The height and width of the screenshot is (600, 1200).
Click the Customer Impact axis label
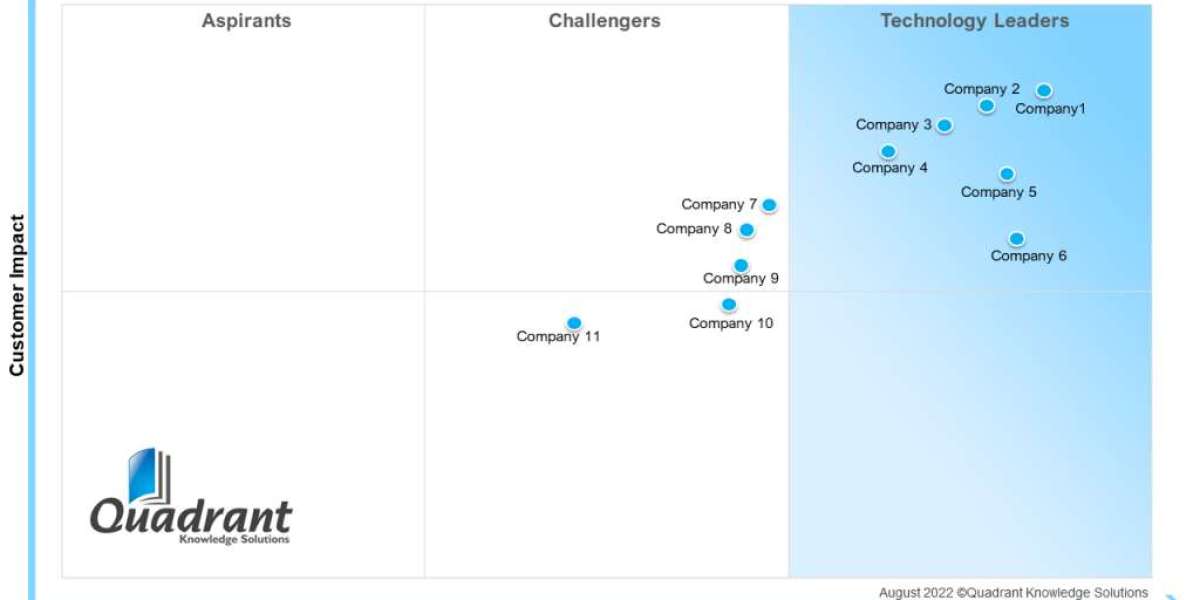pyautogui.click(x=17, y=295)
